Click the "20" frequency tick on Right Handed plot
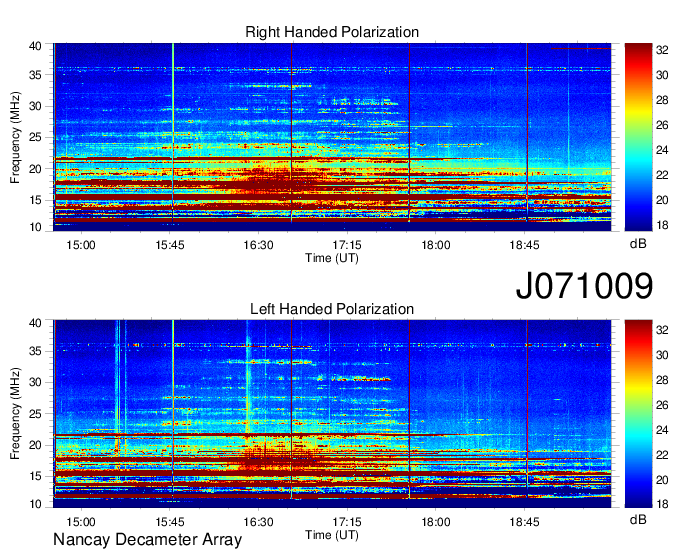This screenshot has width=680, height=552. click(x=36, y=169)
